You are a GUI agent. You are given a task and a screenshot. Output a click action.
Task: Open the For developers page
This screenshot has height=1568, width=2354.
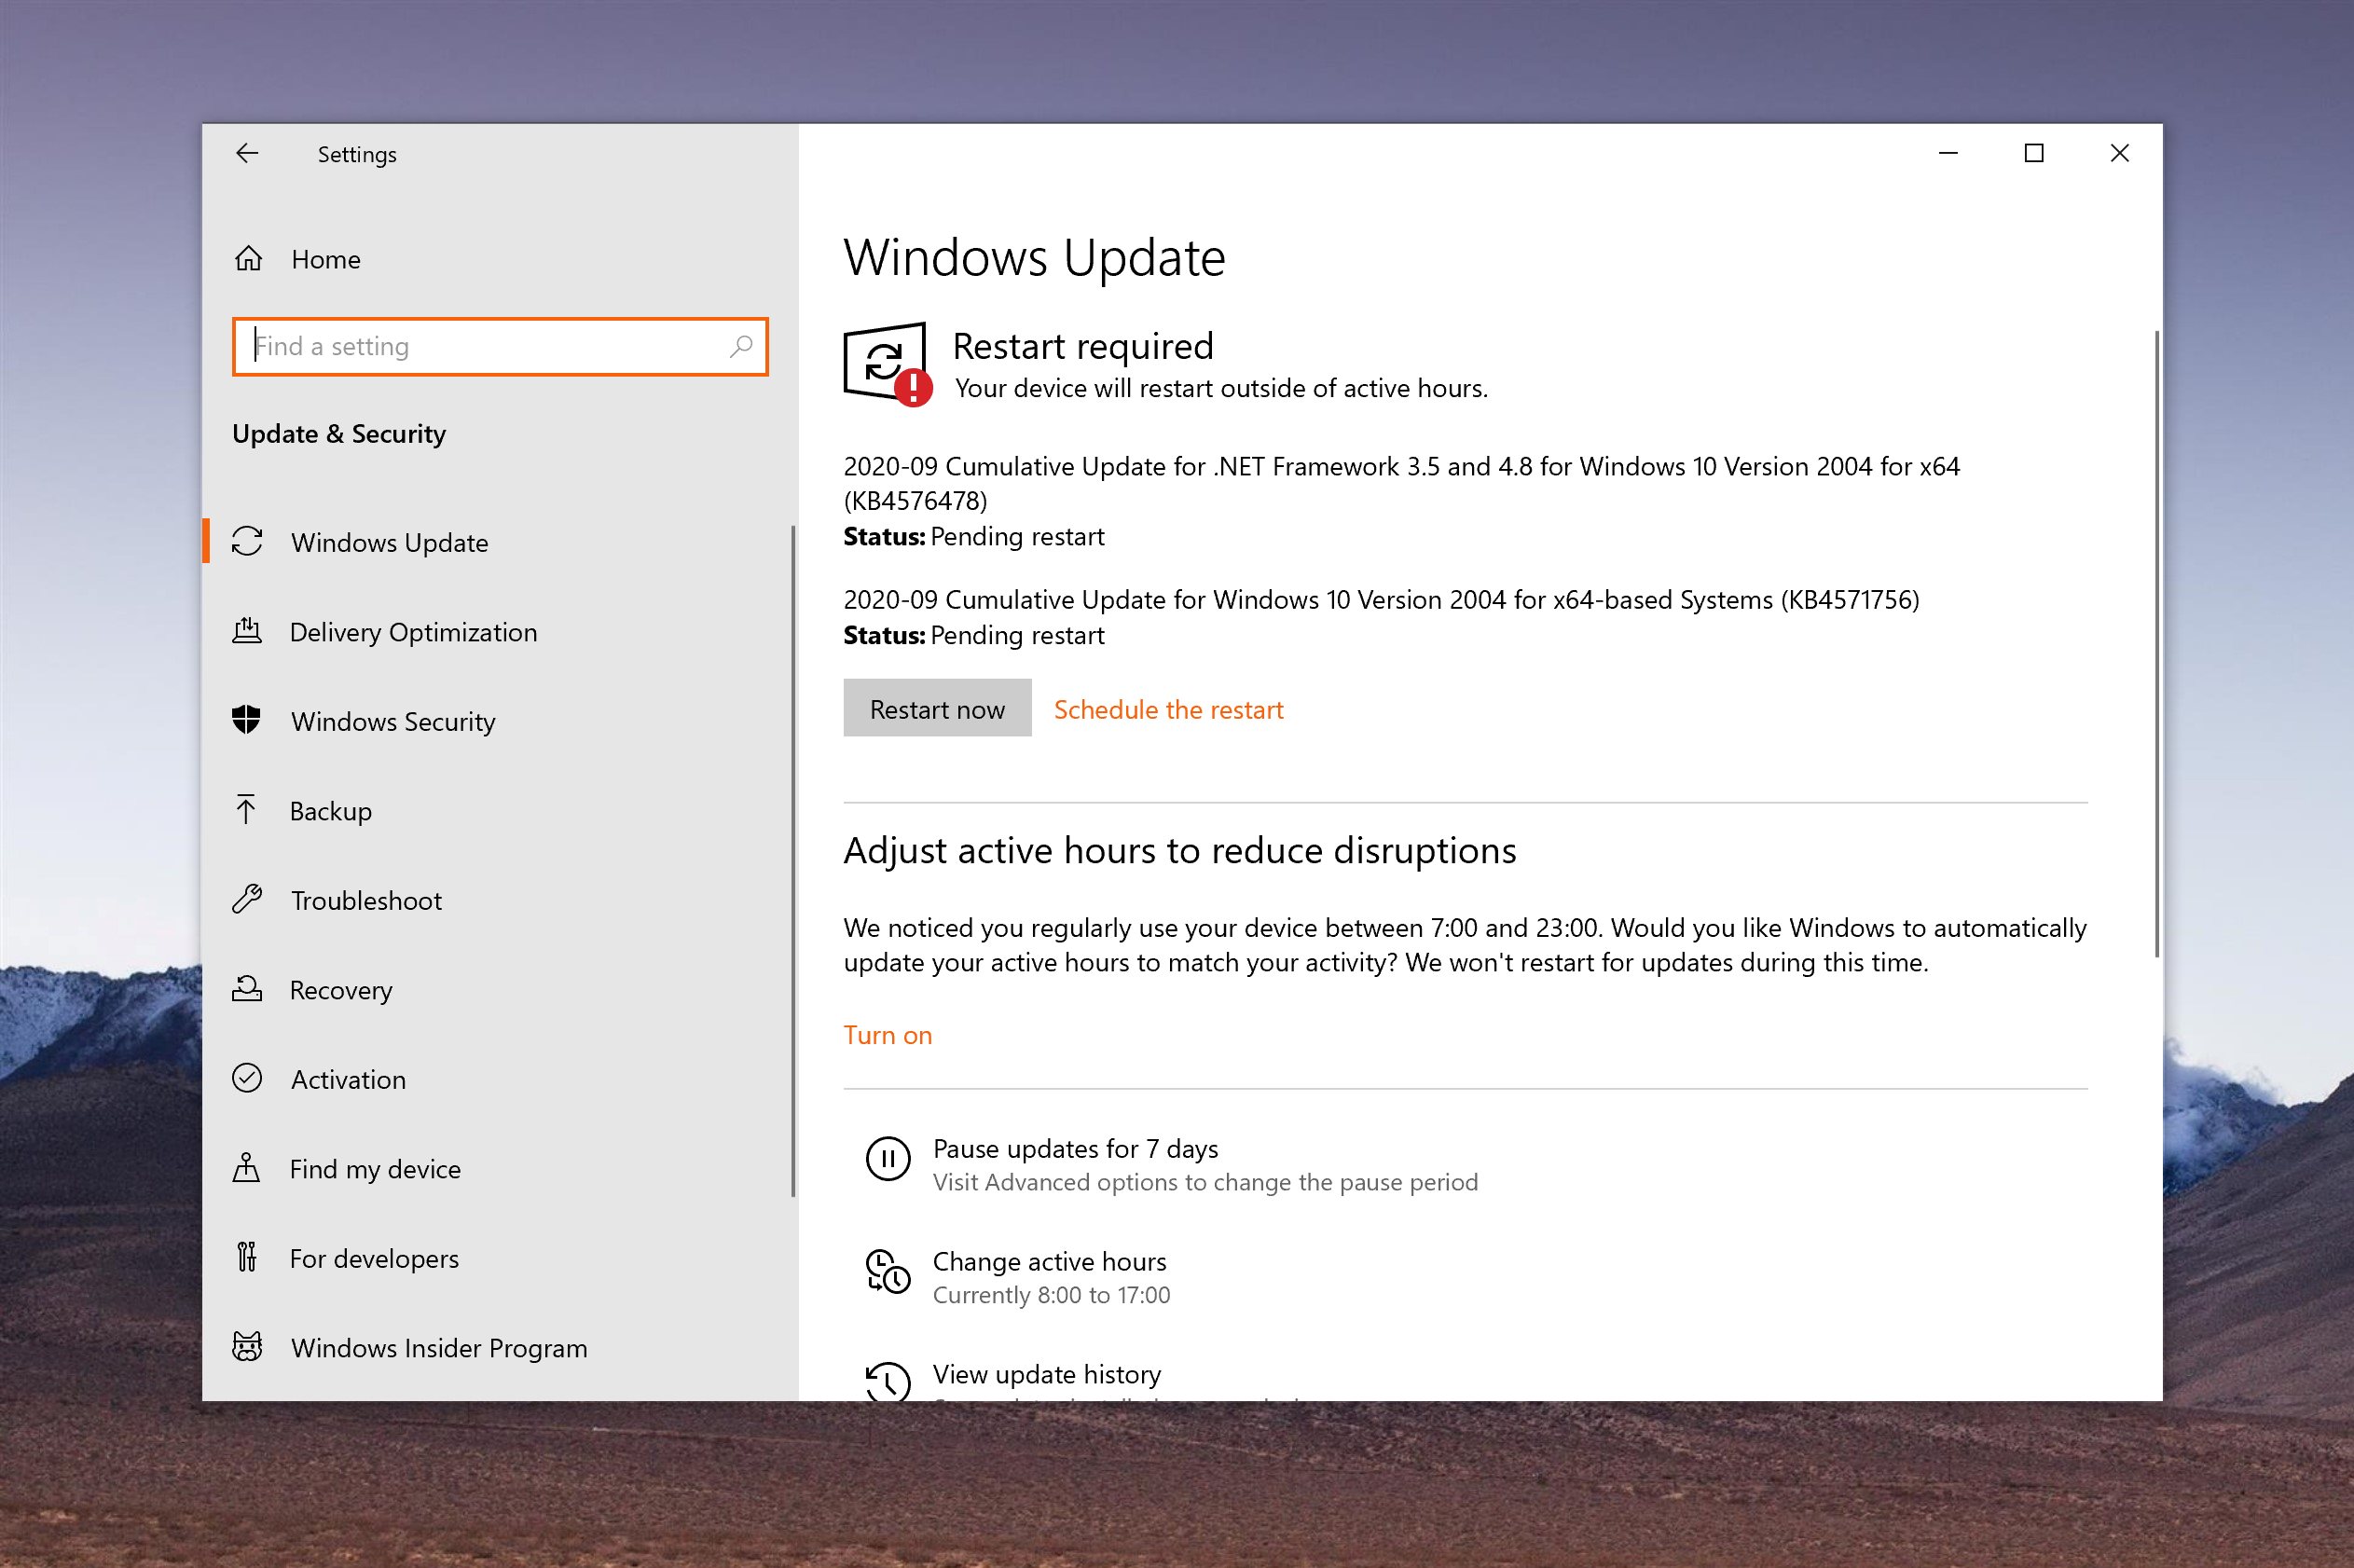coord(374,1257)
